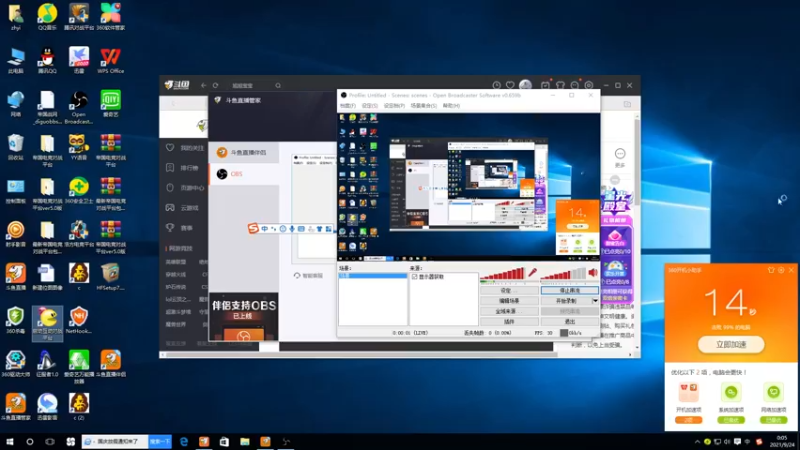Viewport: 800px width, 450px height.
Task: Open the fourth OBS menu ending in (S)
Action: tap(423, 106)
